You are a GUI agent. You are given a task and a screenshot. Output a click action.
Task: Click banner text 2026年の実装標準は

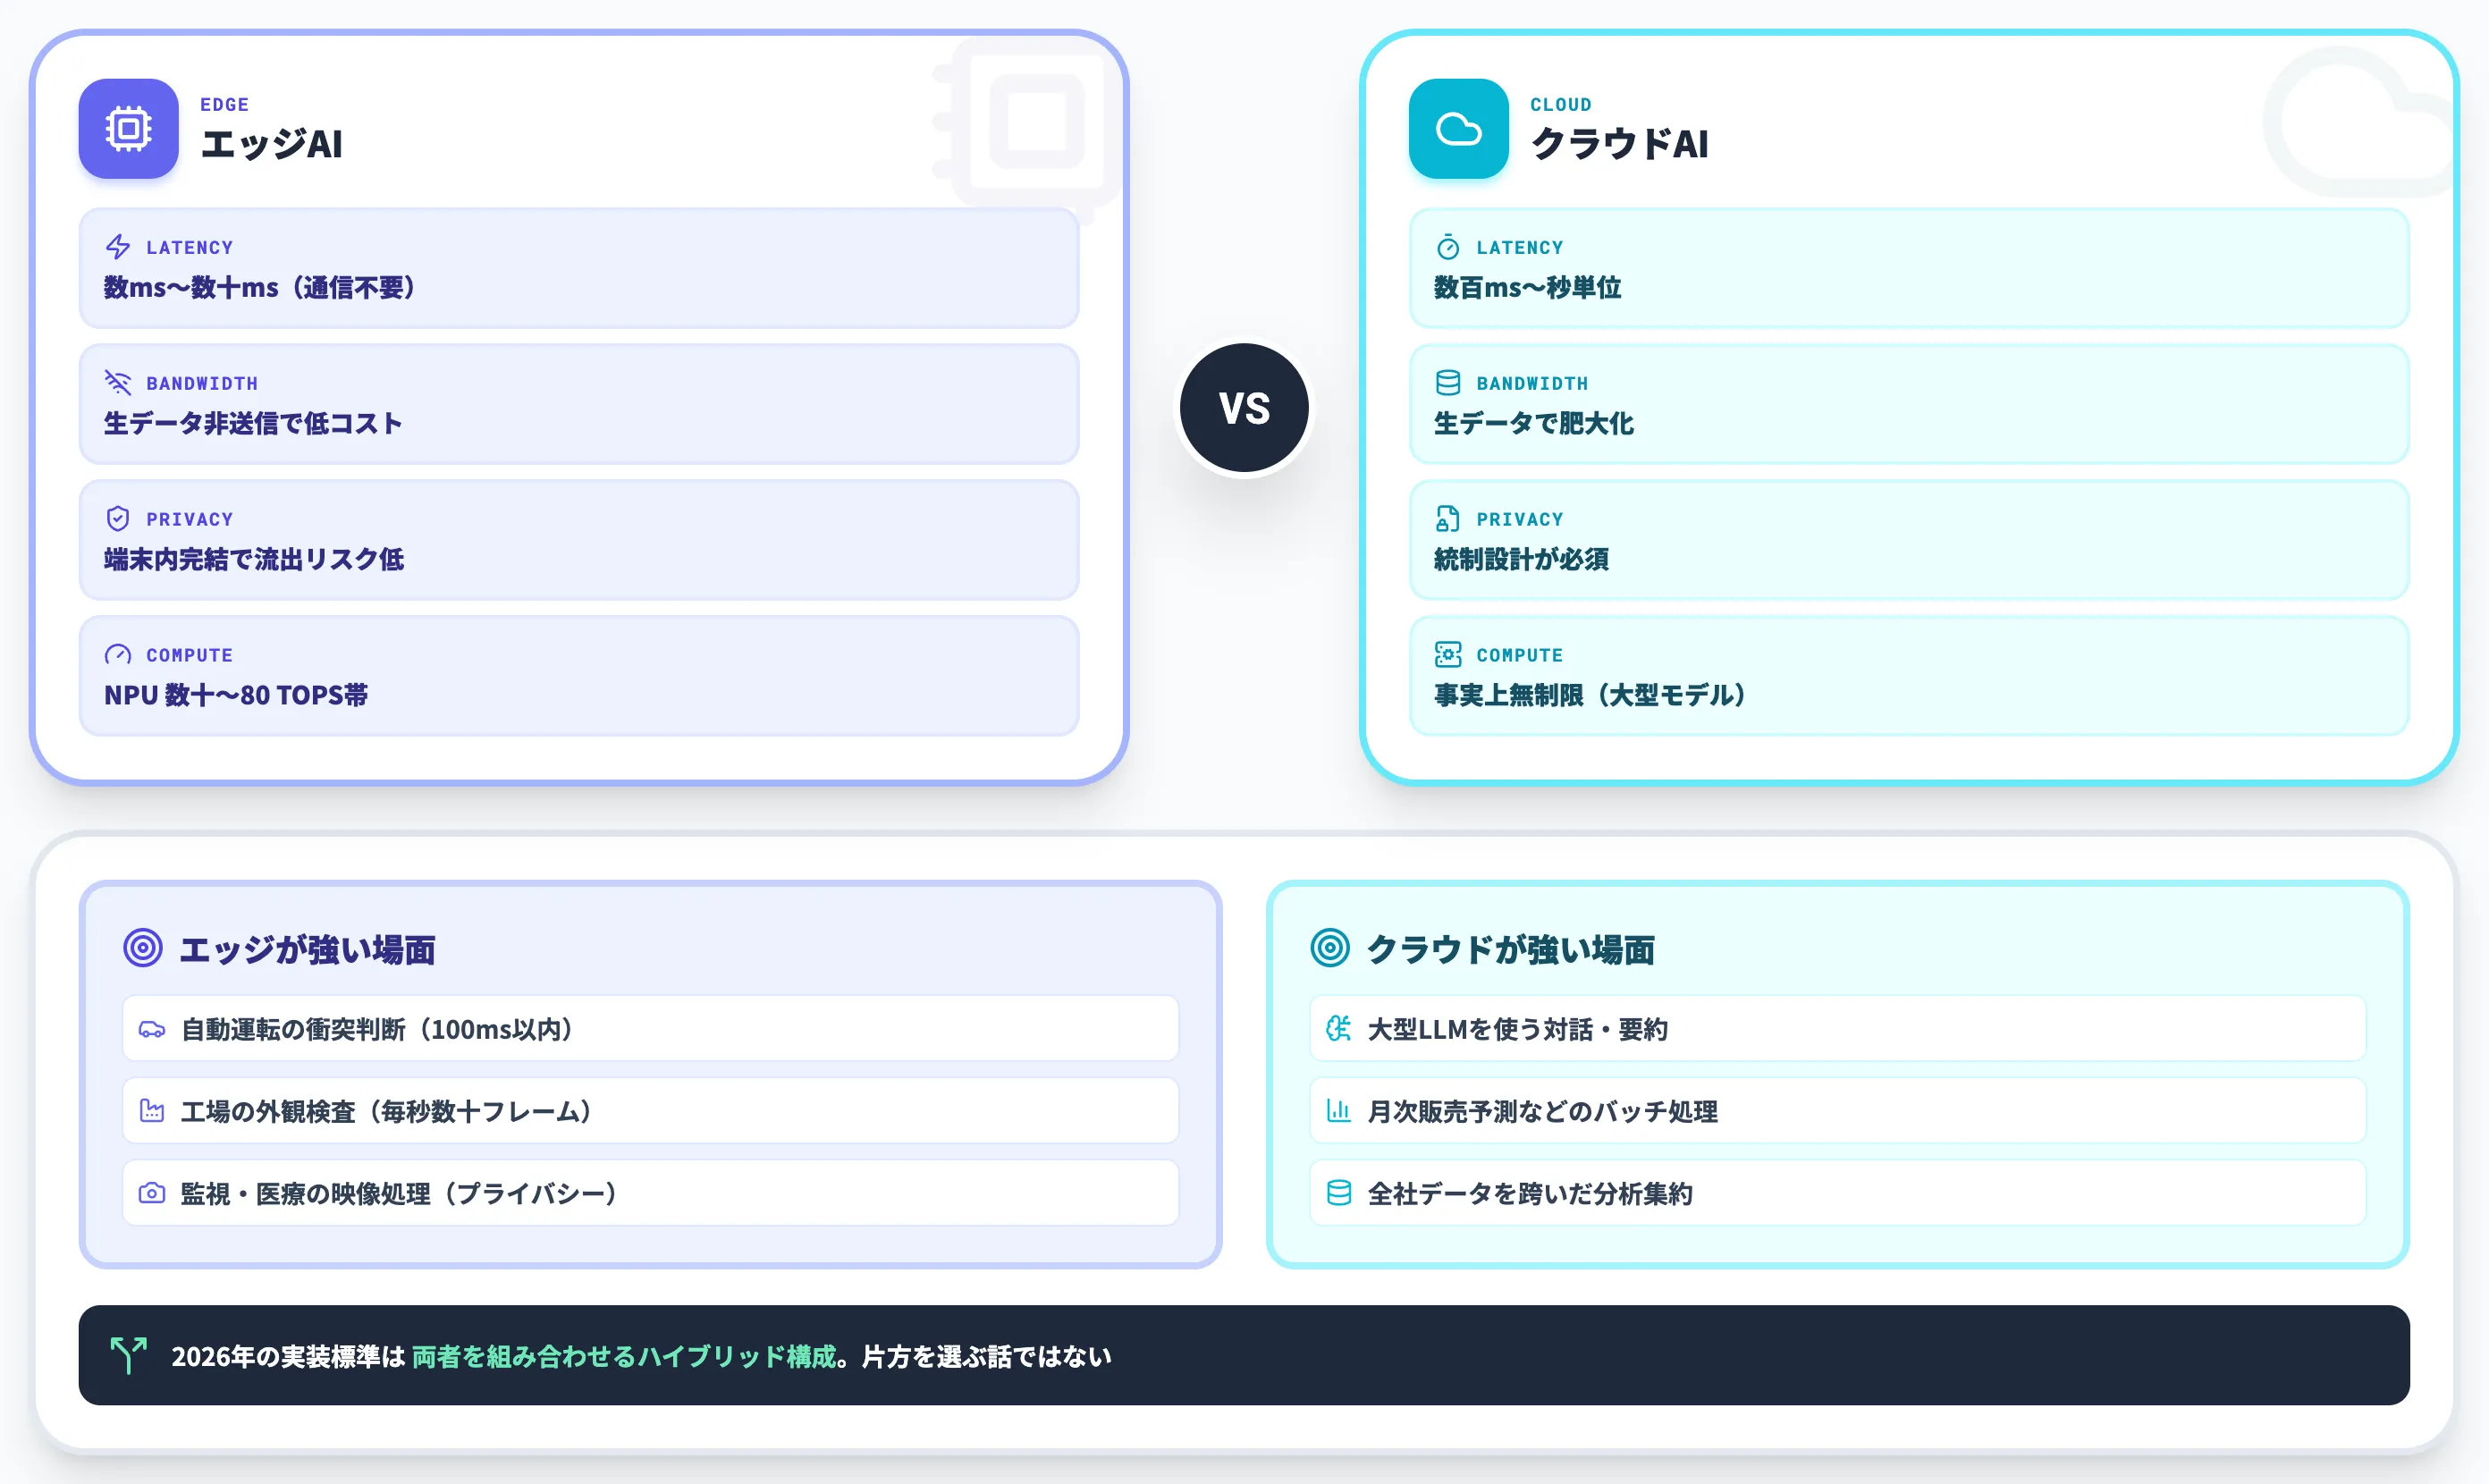(288, 1357)
